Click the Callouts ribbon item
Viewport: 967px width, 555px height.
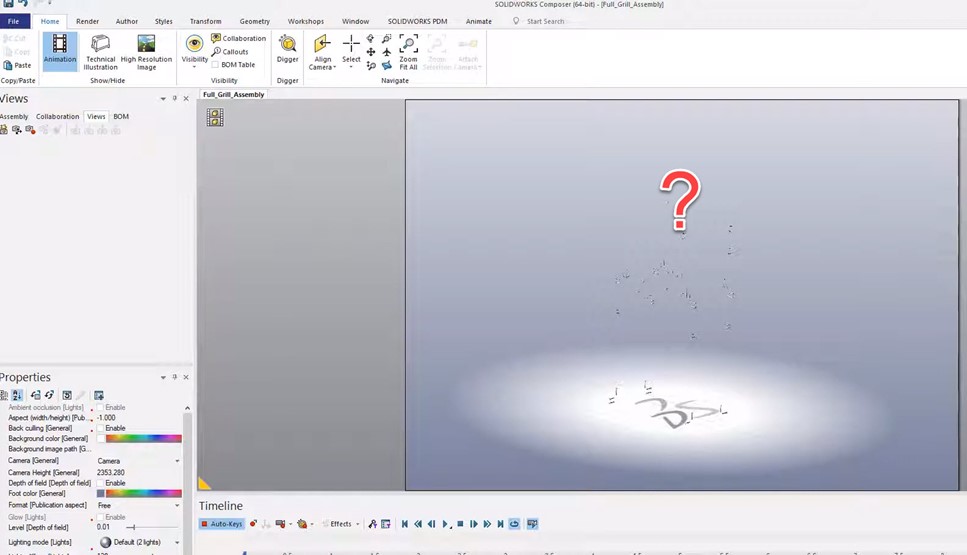pyautogui.click(x=230, y=52)
